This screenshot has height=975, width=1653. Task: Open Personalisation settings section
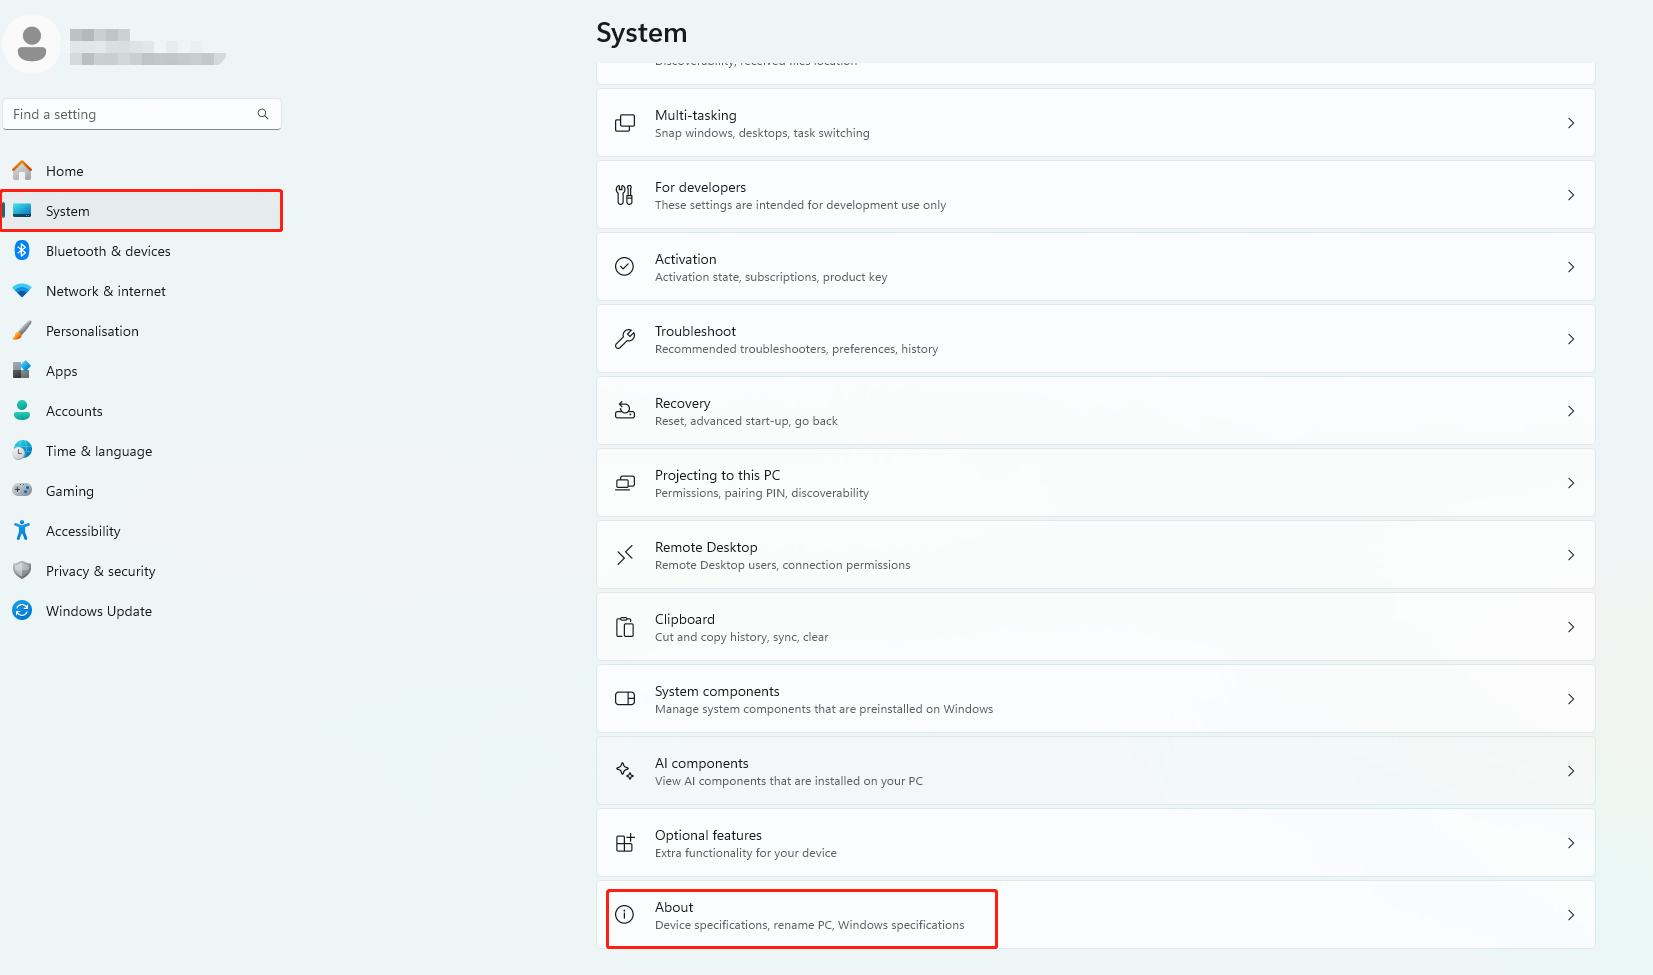coord(142,331)
